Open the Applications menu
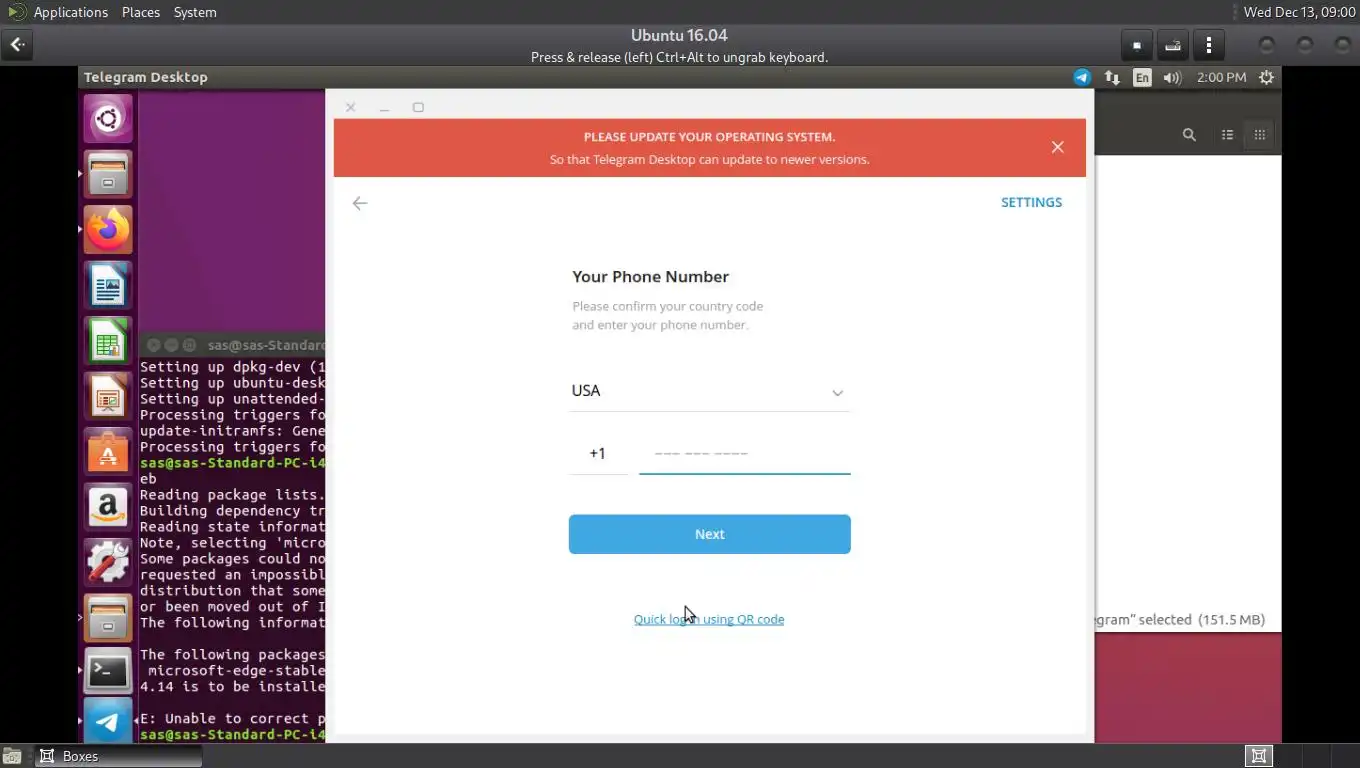This screenshot has width=1360, height=768. 70,12
